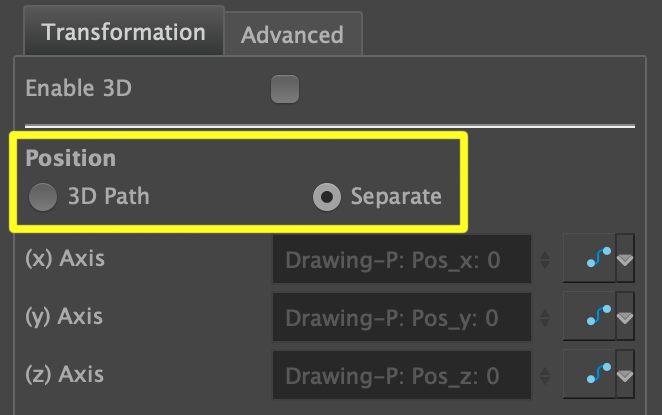662x415 pixels.
Task: Increase Pos_x with the stepper up arrow
Action: [x=545, y=255]
